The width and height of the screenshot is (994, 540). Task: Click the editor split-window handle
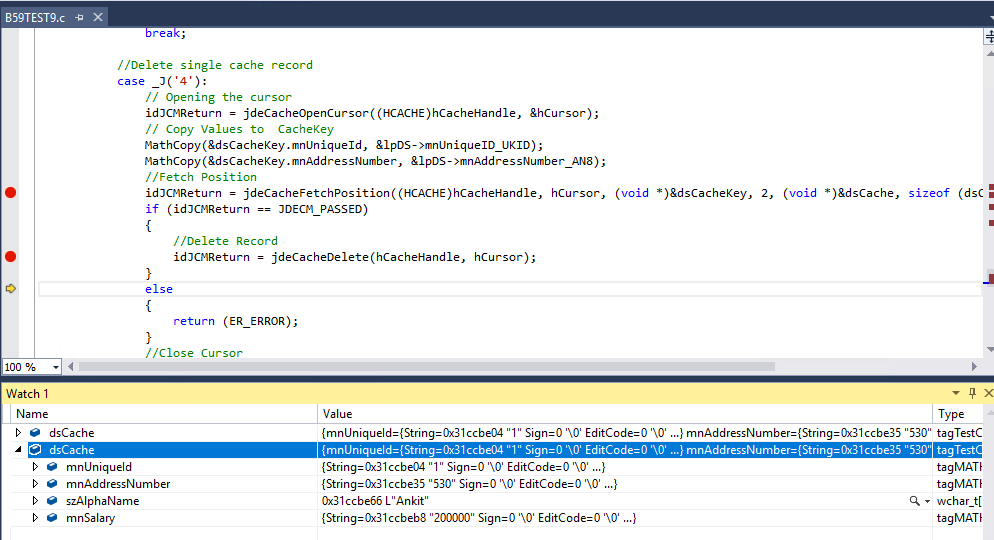pos(990,37)
